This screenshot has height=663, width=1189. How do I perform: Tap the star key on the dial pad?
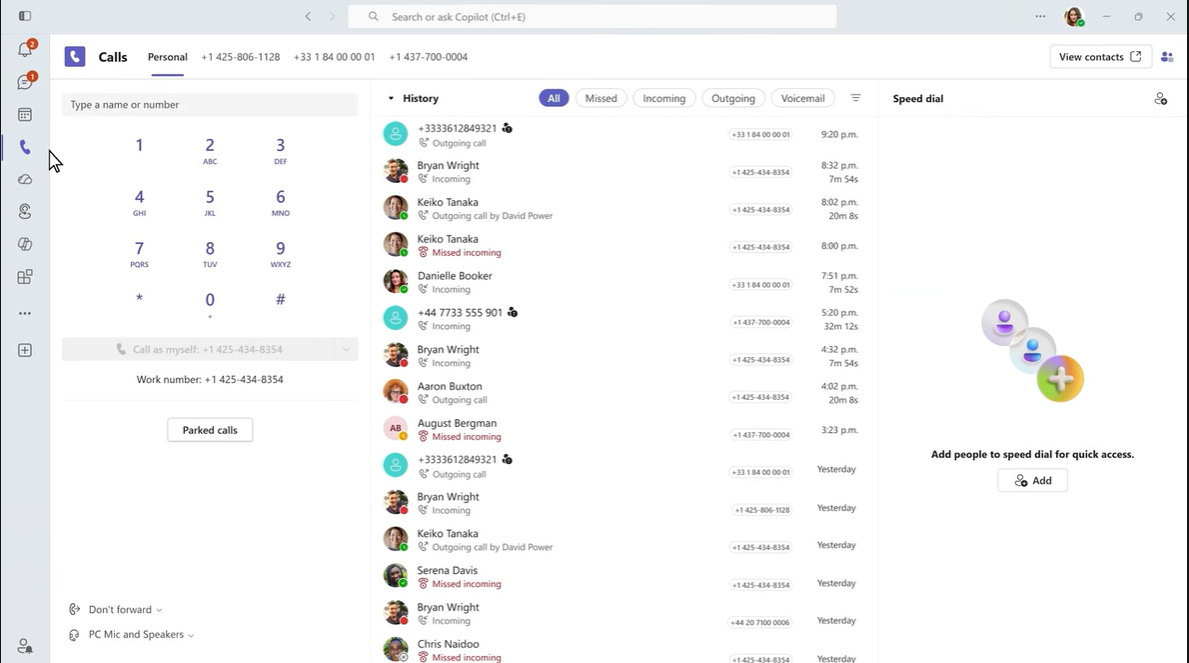click(x=140, y=299)
